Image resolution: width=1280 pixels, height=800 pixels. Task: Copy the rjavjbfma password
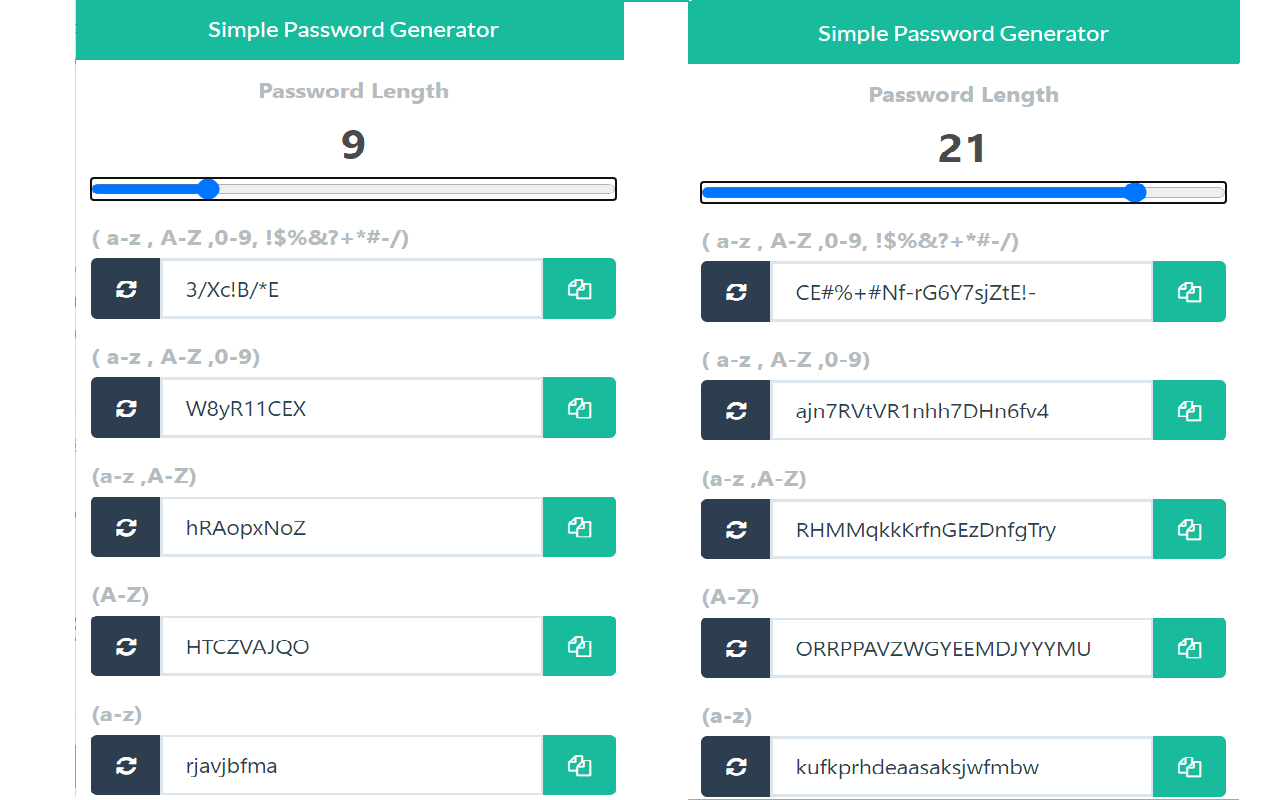tap(579, 766)
